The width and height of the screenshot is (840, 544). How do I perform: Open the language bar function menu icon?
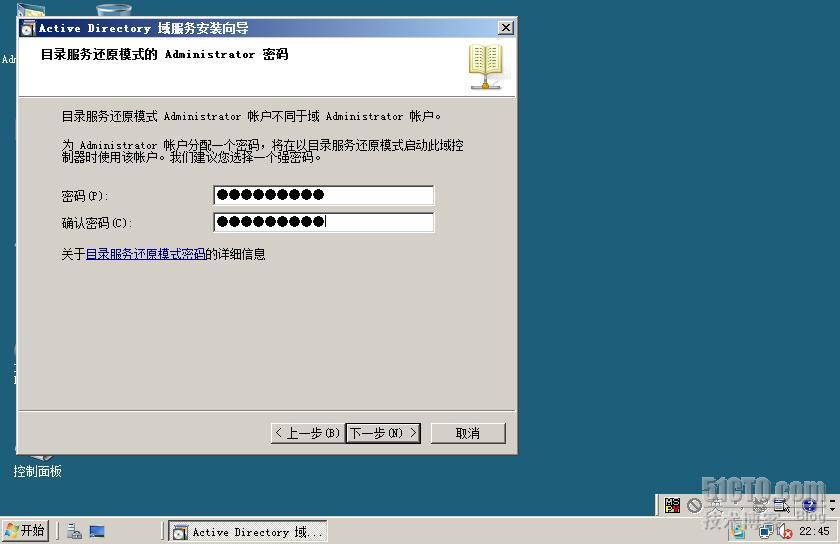click(782, 505)
